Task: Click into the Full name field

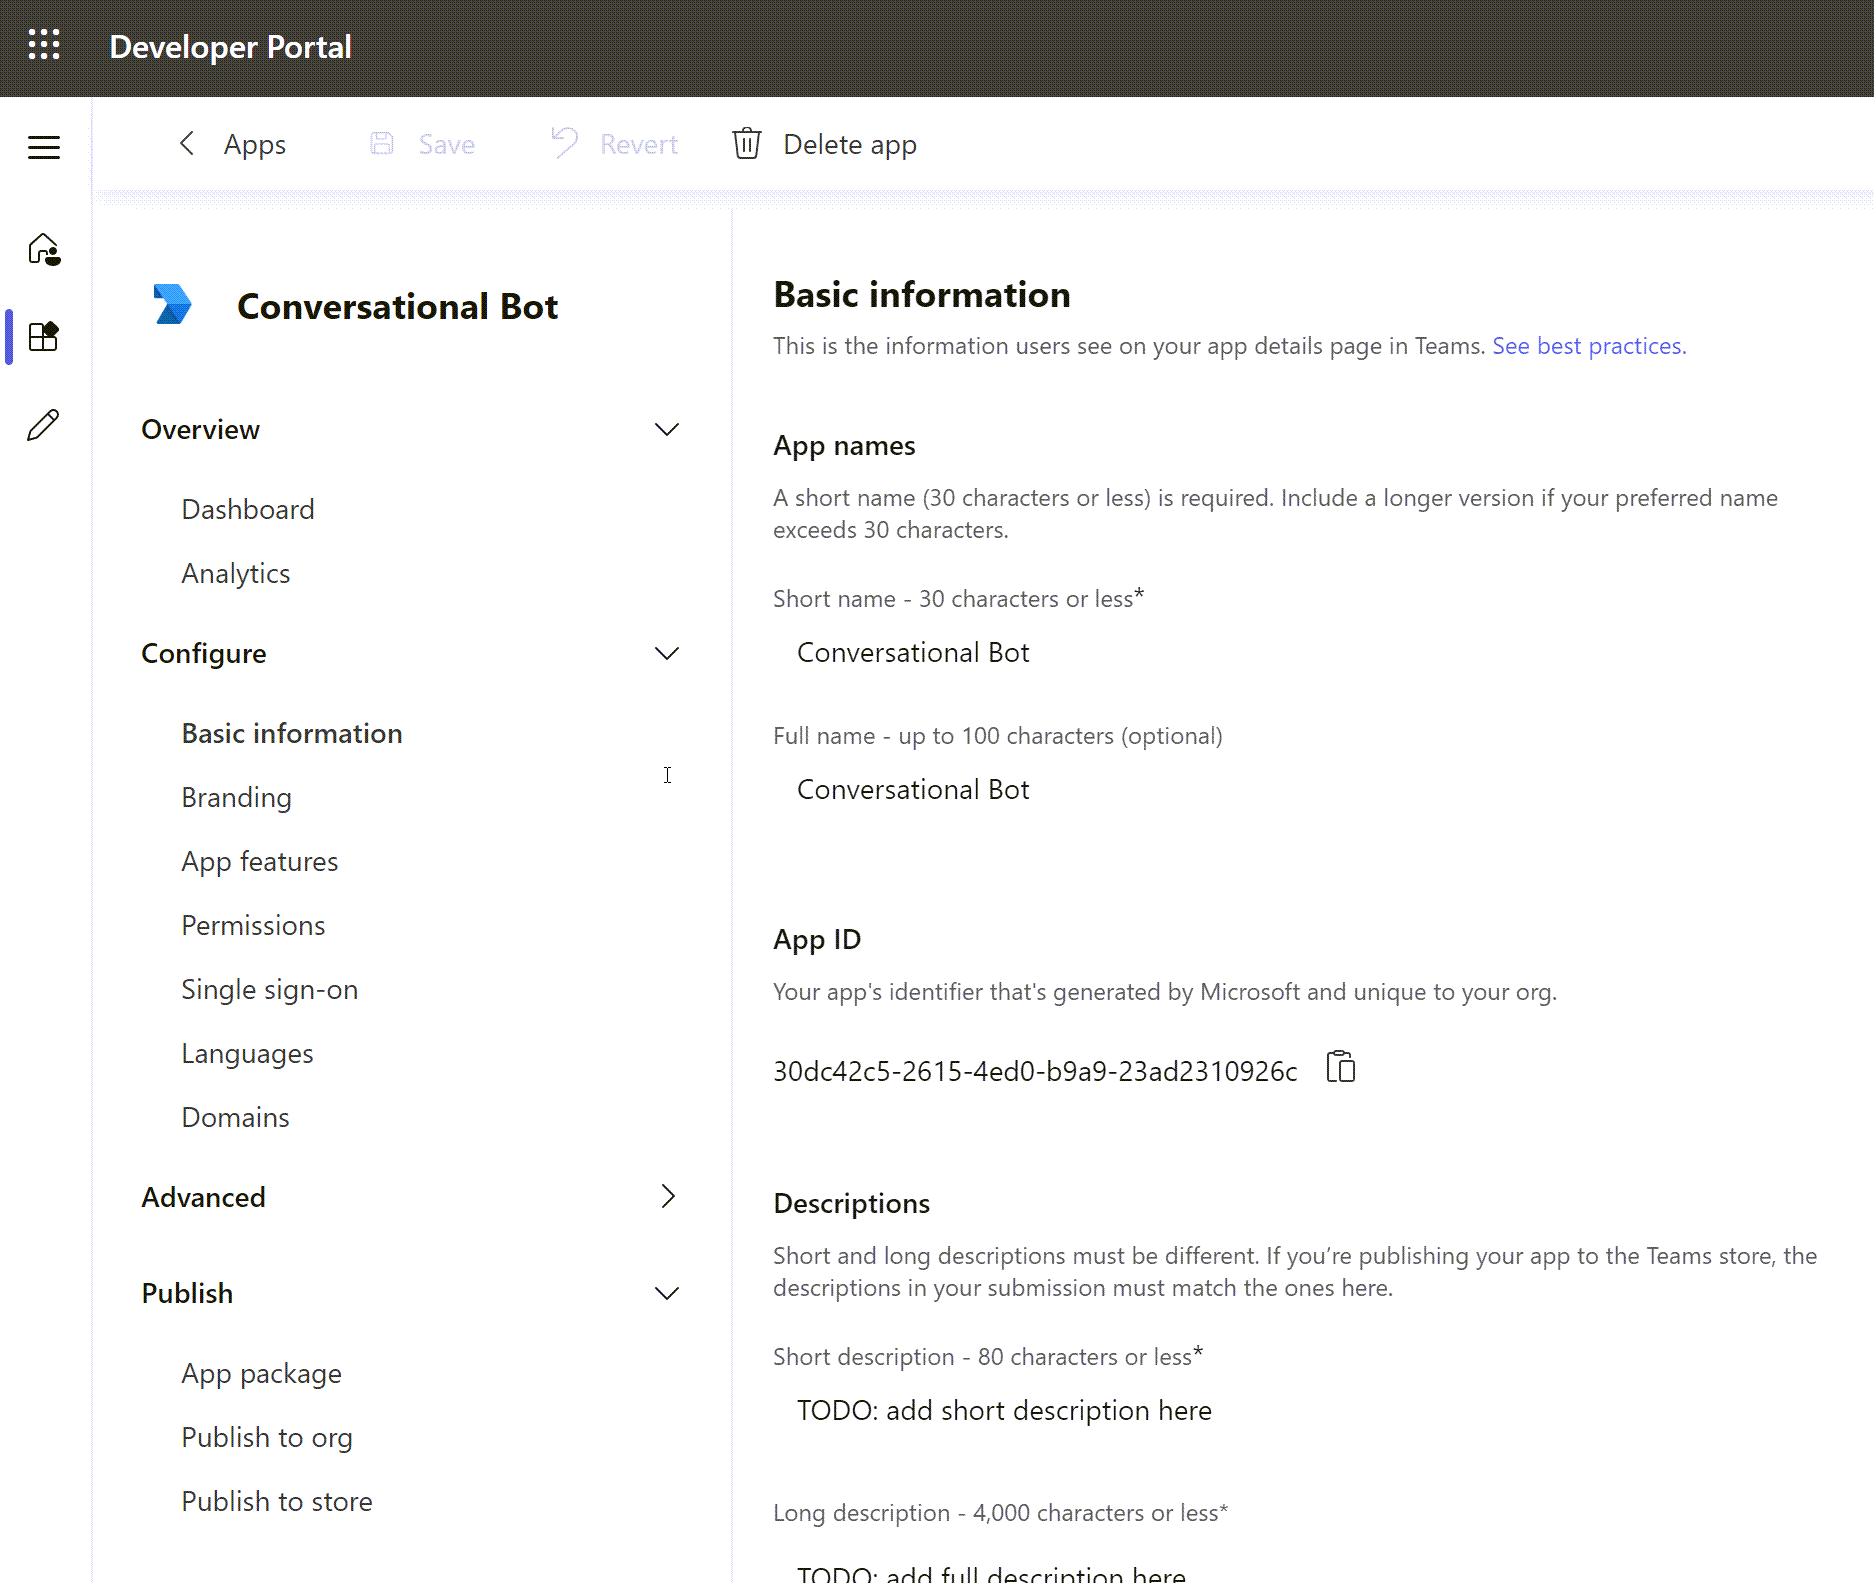Action: click(x=1300, y=790)
